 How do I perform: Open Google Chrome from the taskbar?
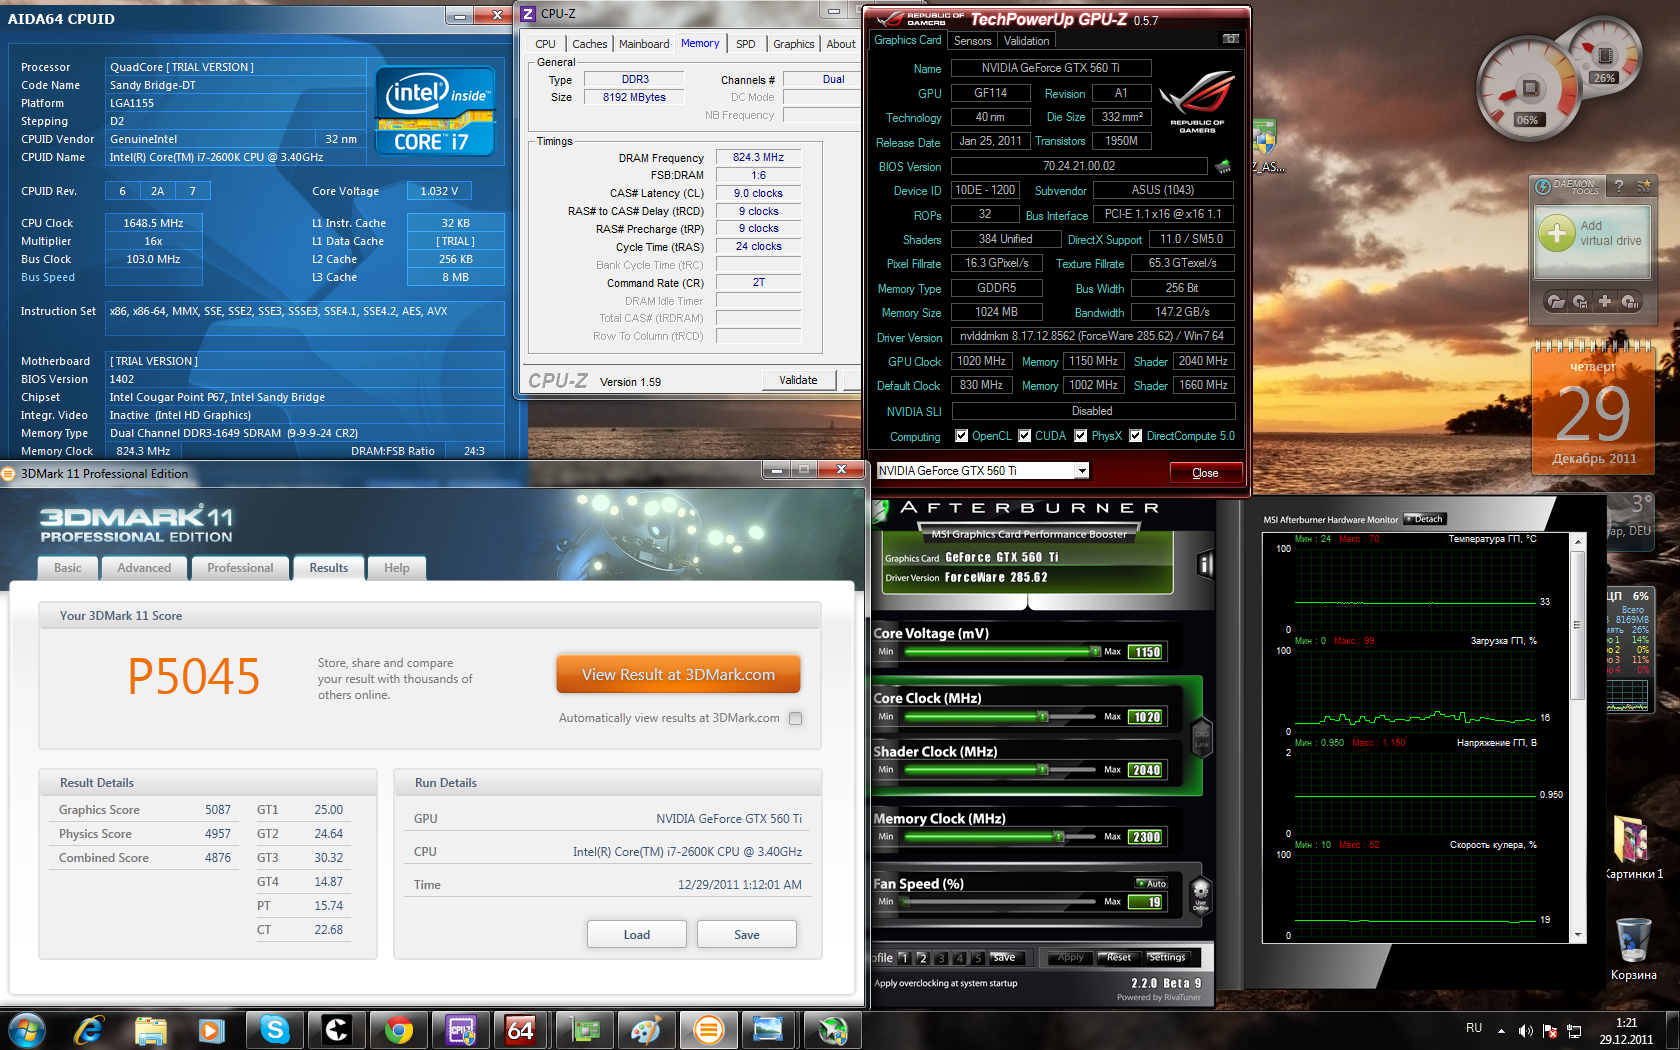(x=398, y=1029)
